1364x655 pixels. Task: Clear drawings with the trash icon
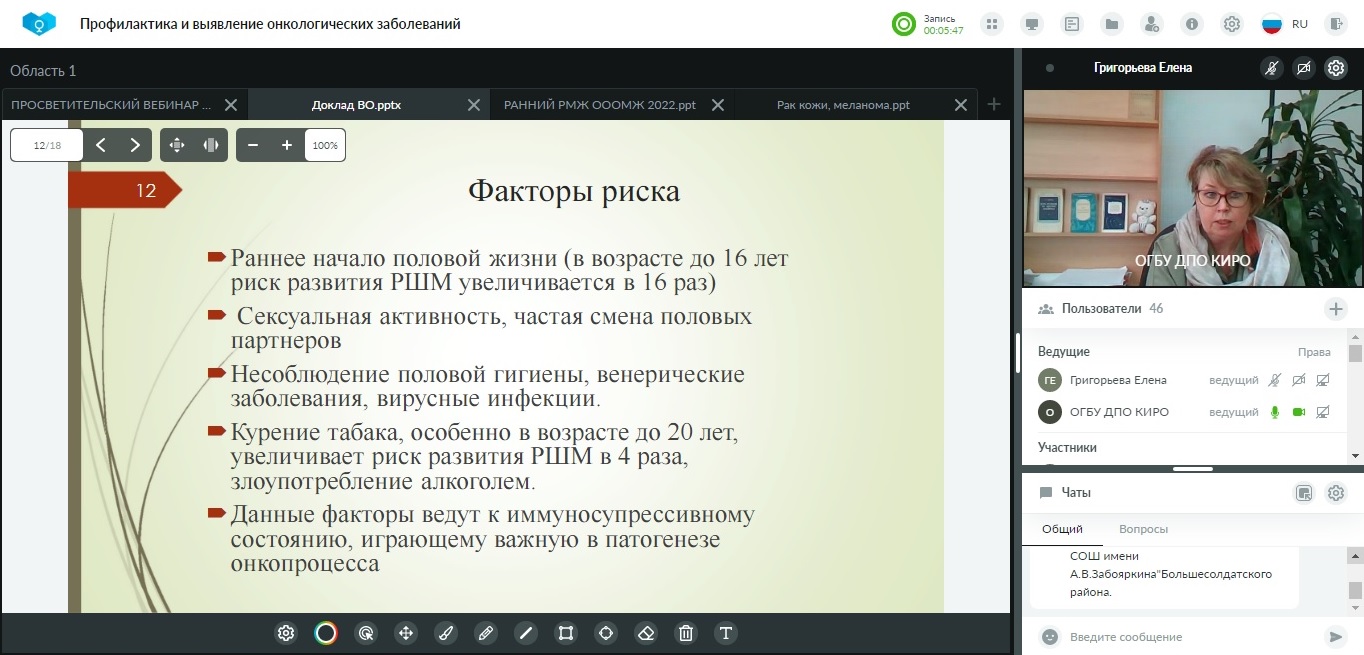coord(686,633)
